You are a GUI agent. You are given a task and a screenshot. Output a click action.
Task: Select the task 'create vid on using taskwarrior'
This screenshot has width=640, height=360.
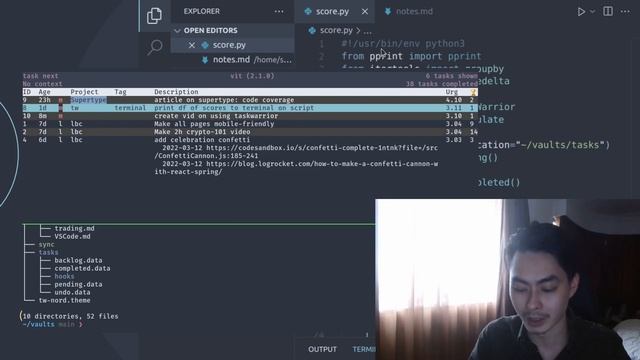pyautogui.click(x=250, y=116)
